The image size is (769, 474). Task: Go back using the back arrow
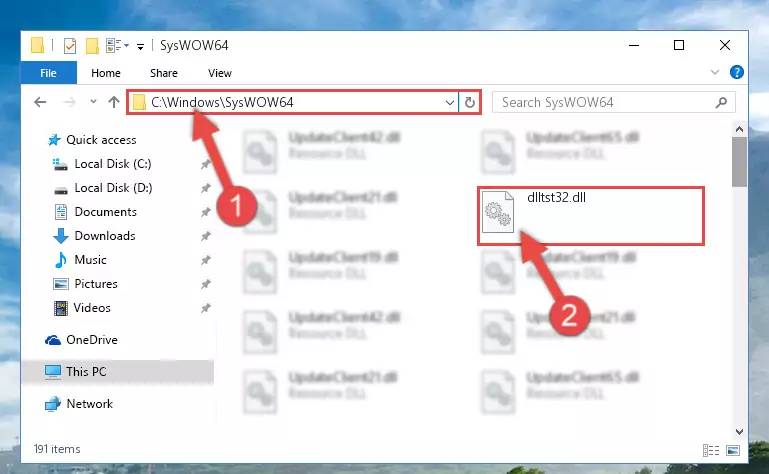point(40,102)
